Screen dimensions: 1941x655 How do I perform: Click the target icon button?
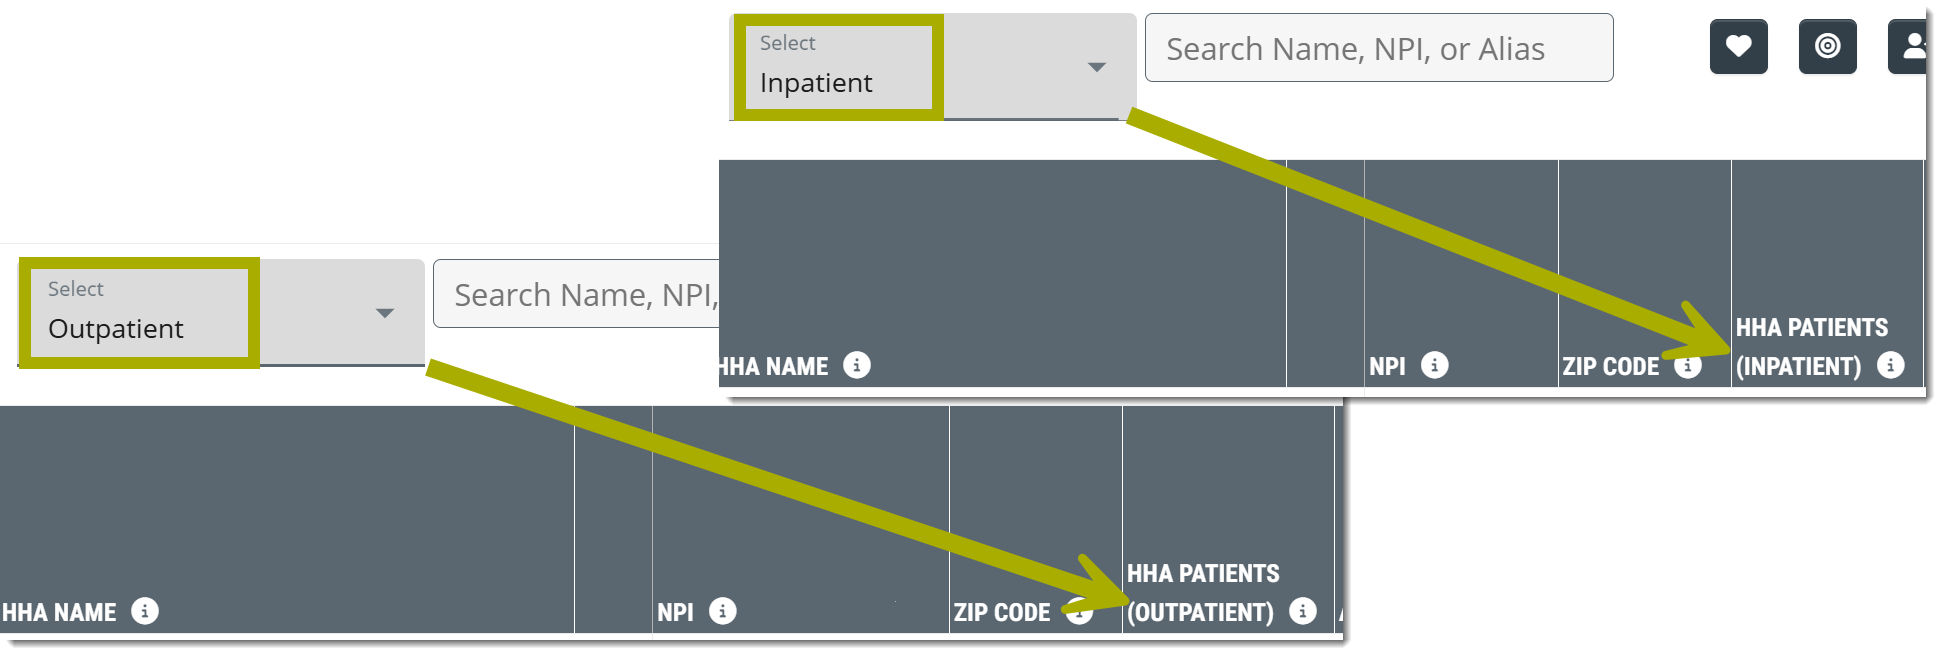pos(1827,46)
